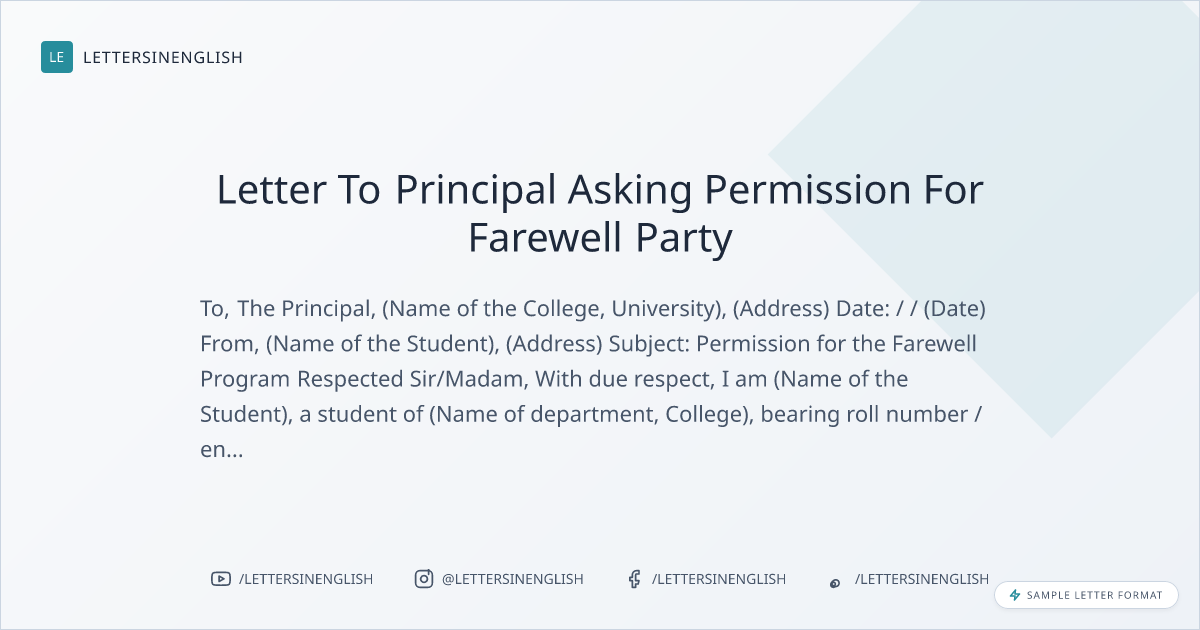
Task: Click the small swirl icon after Facebook
Action: (835, 583)
